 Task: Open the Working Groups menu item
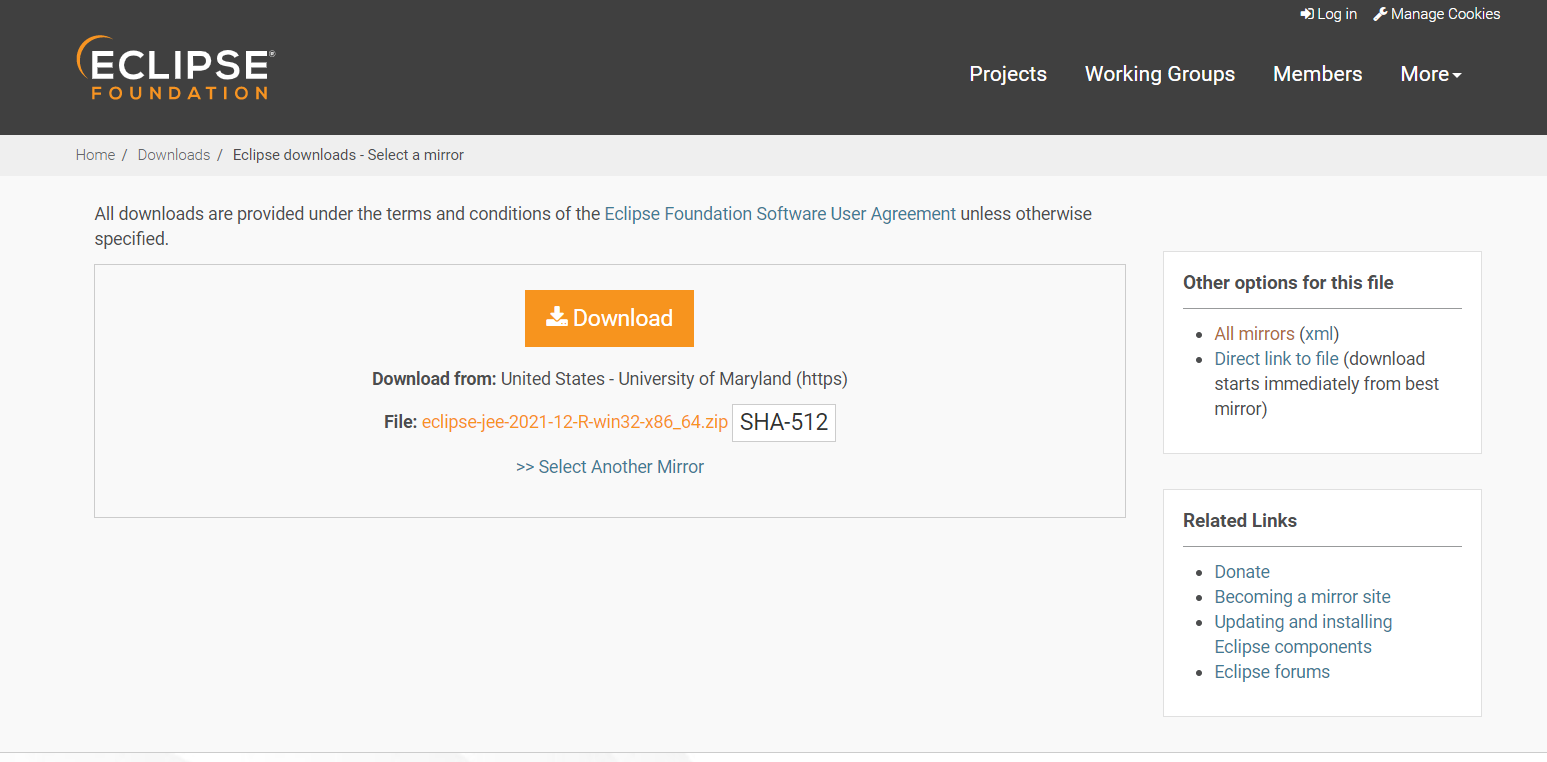click(x=1159, y=74)
